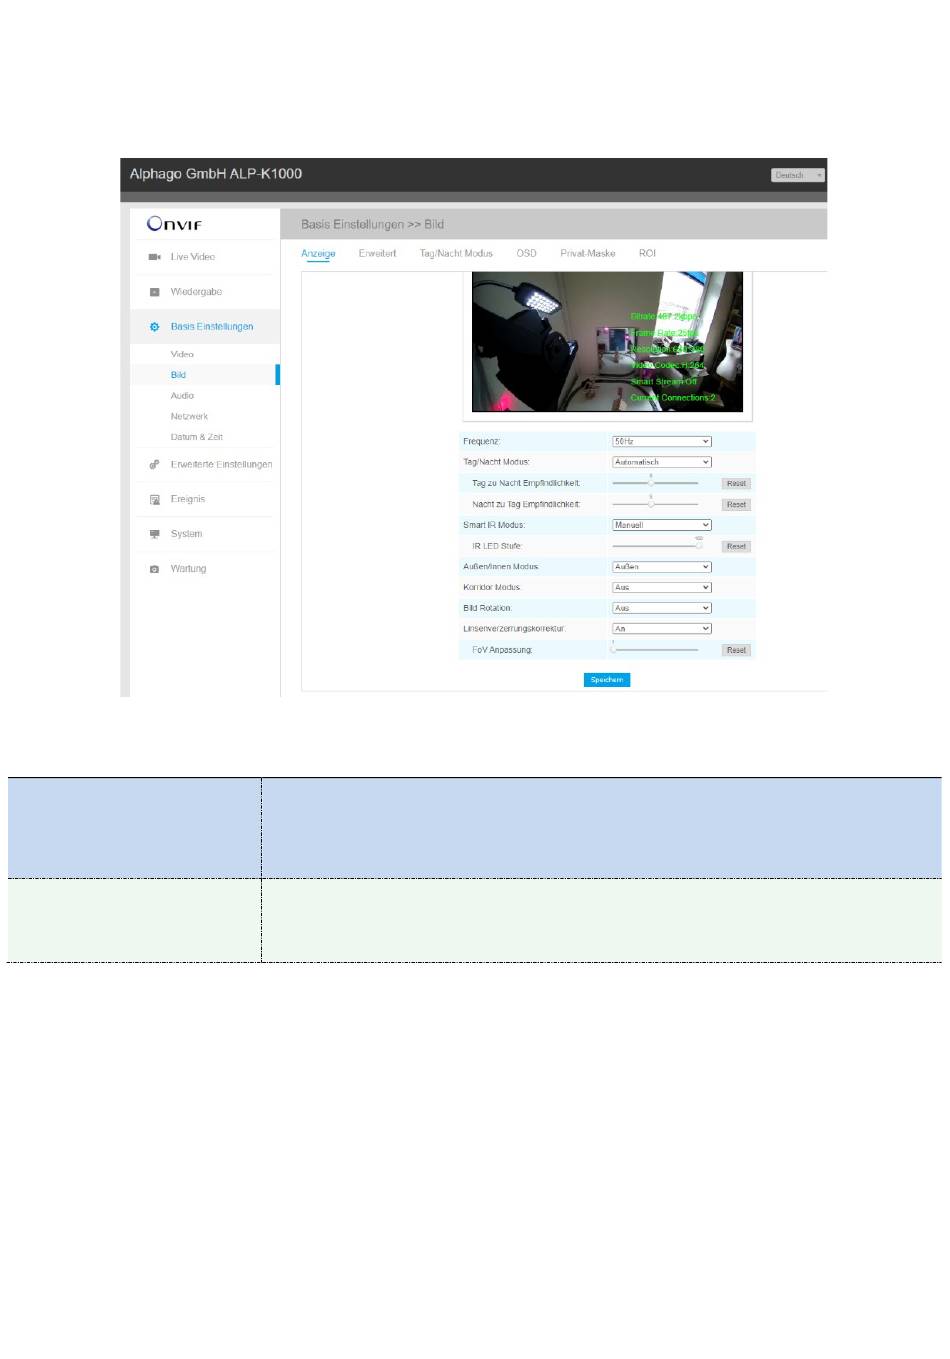Open the Außen/Innen Modus dropdown

click(x=661, y=567)
